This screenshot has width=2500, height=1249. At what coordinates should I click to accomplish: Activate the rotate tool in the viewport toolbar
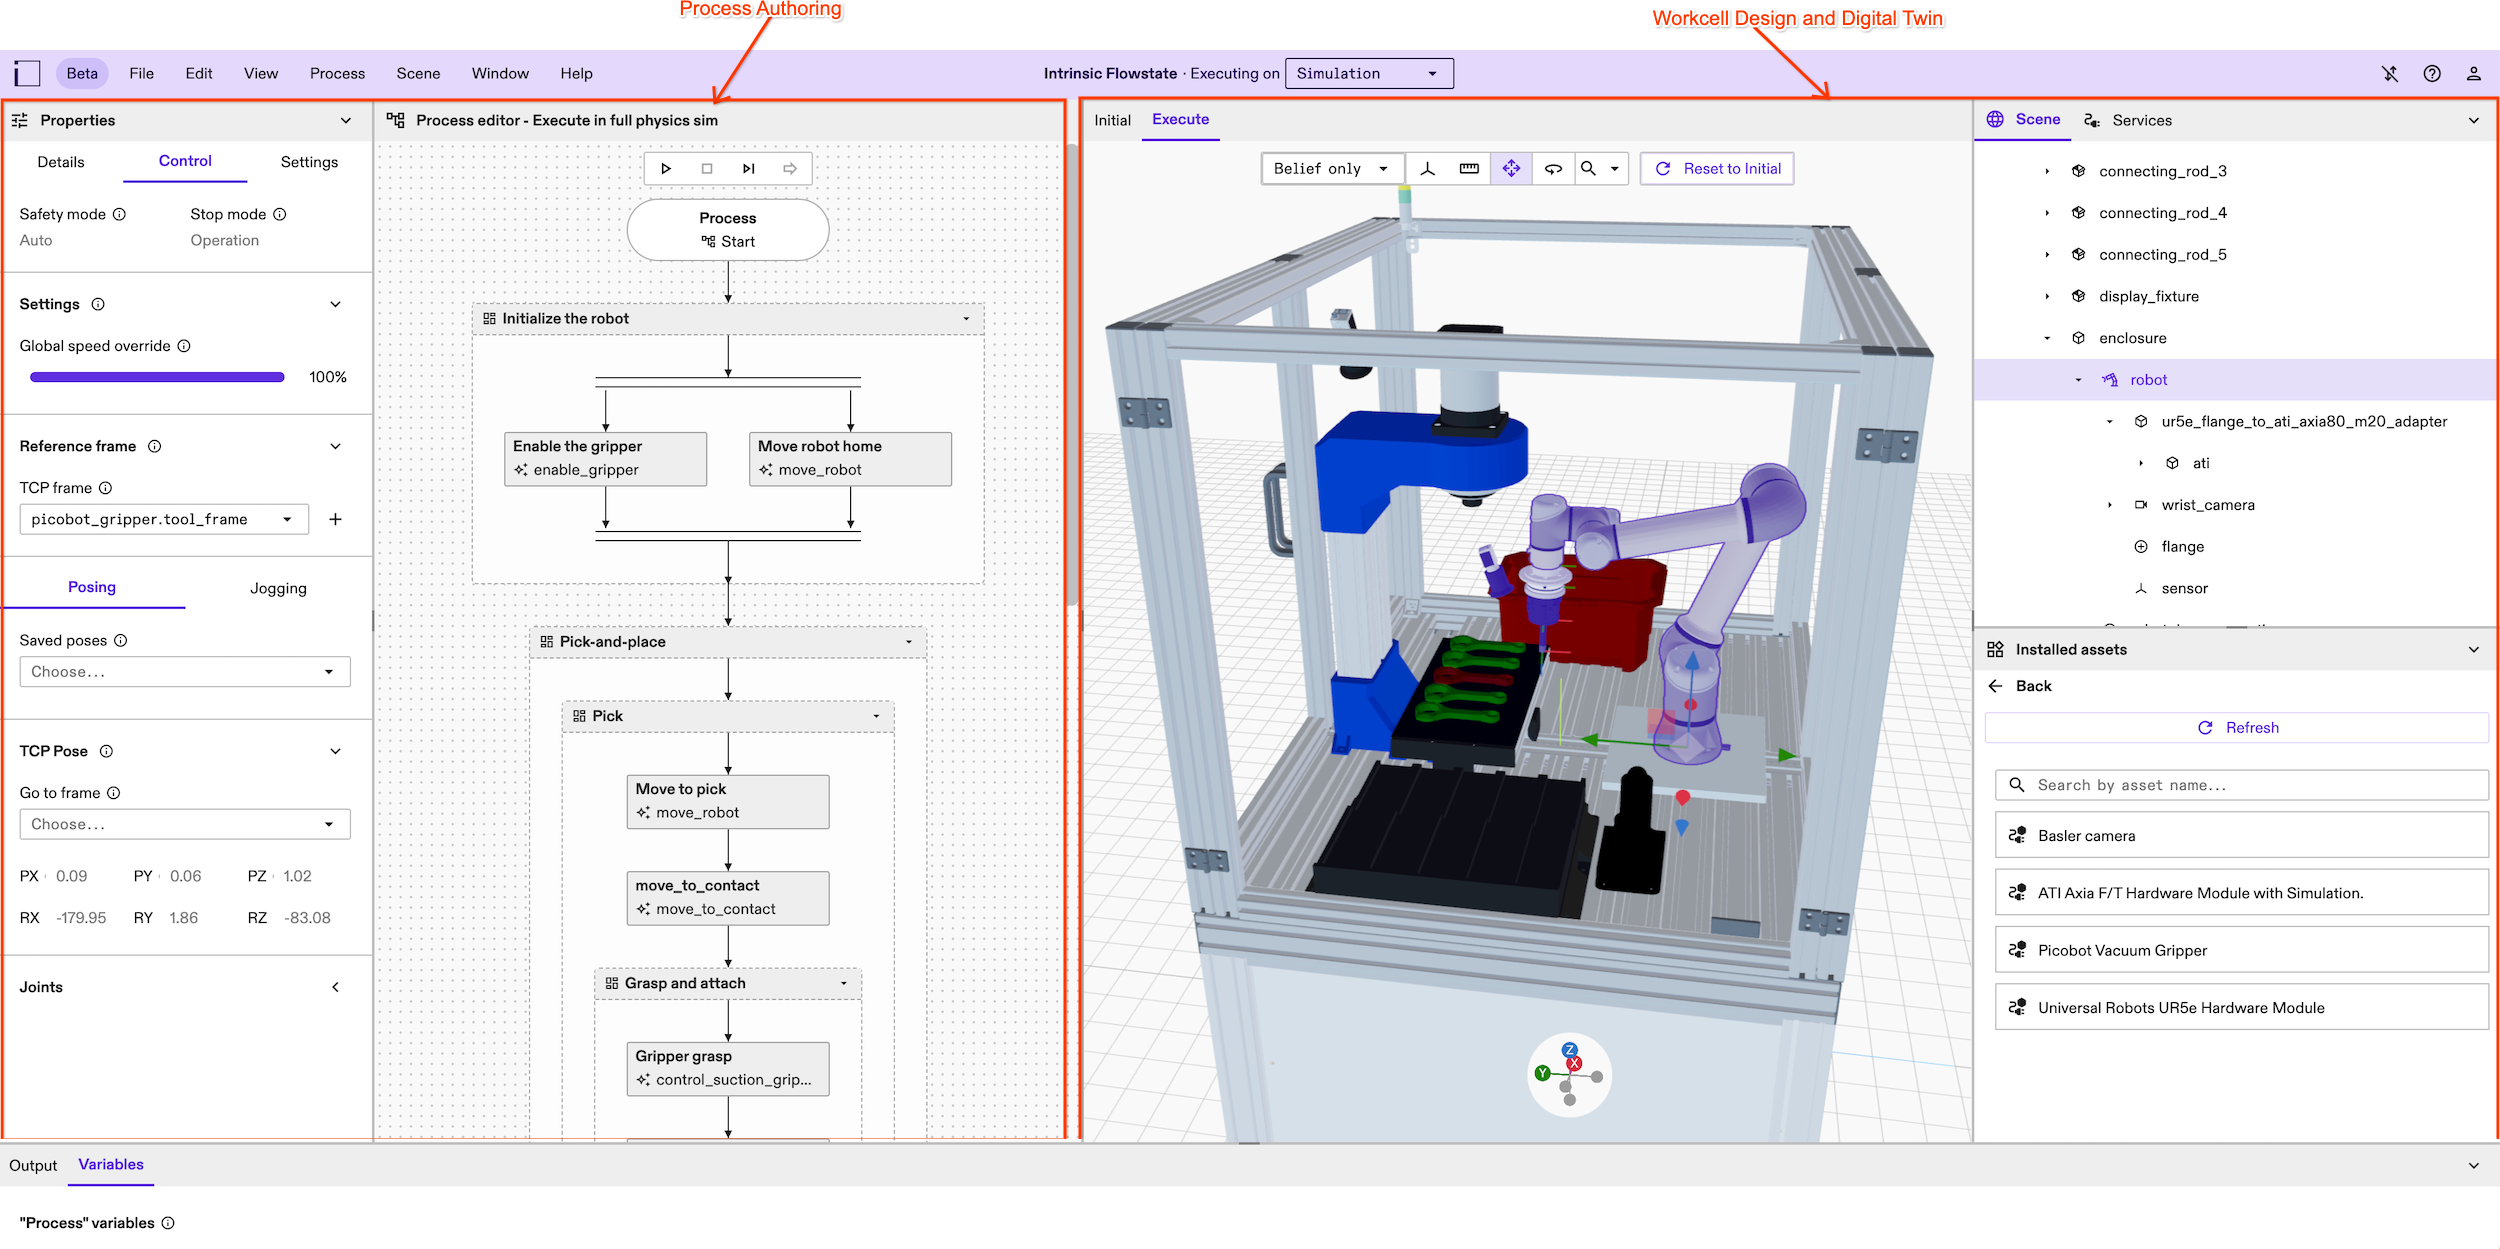(1553, 168)
